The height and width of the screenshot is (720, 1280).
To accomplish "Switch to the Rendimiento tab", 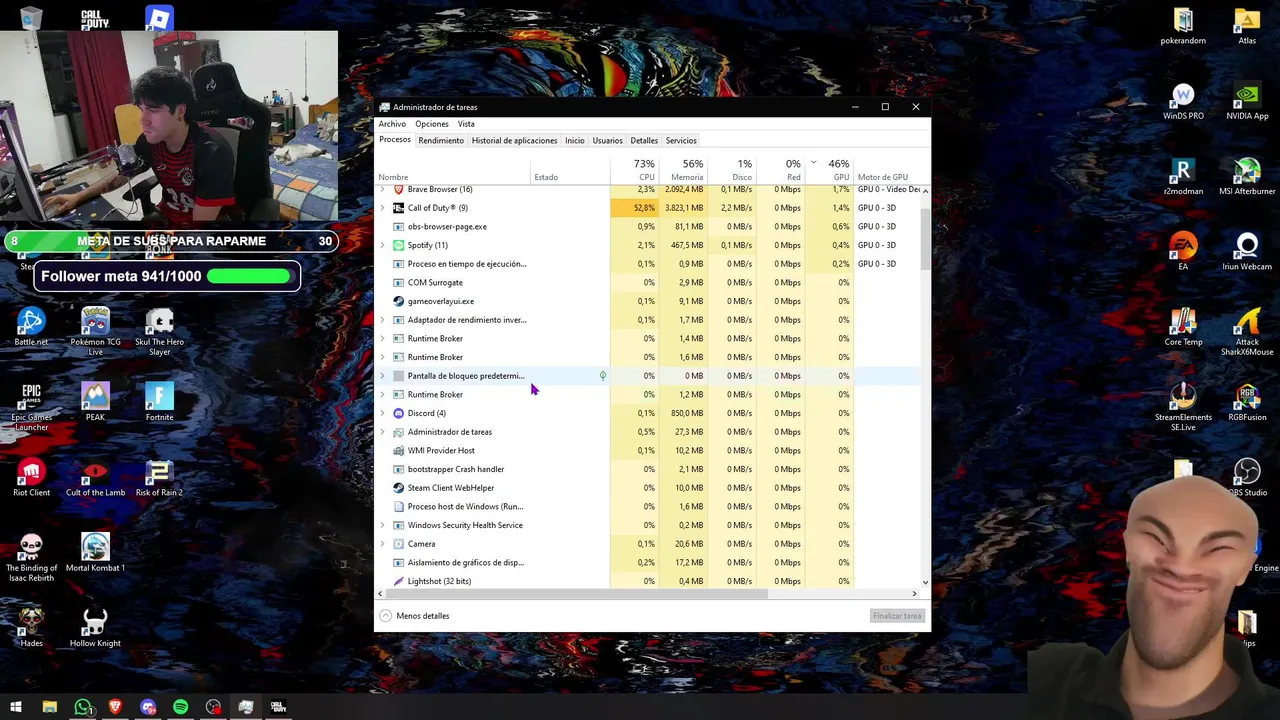I will click(x=441, y=140).
